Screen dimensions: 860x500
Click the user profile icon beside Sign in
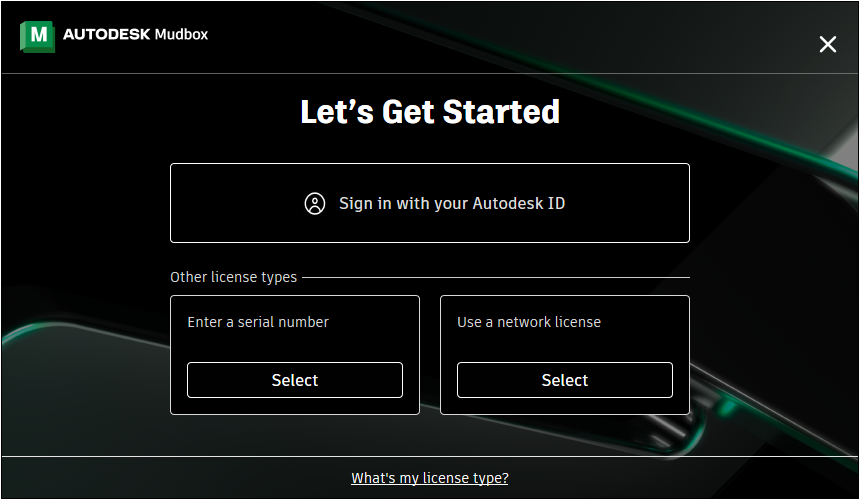click(x=315, y=203)
